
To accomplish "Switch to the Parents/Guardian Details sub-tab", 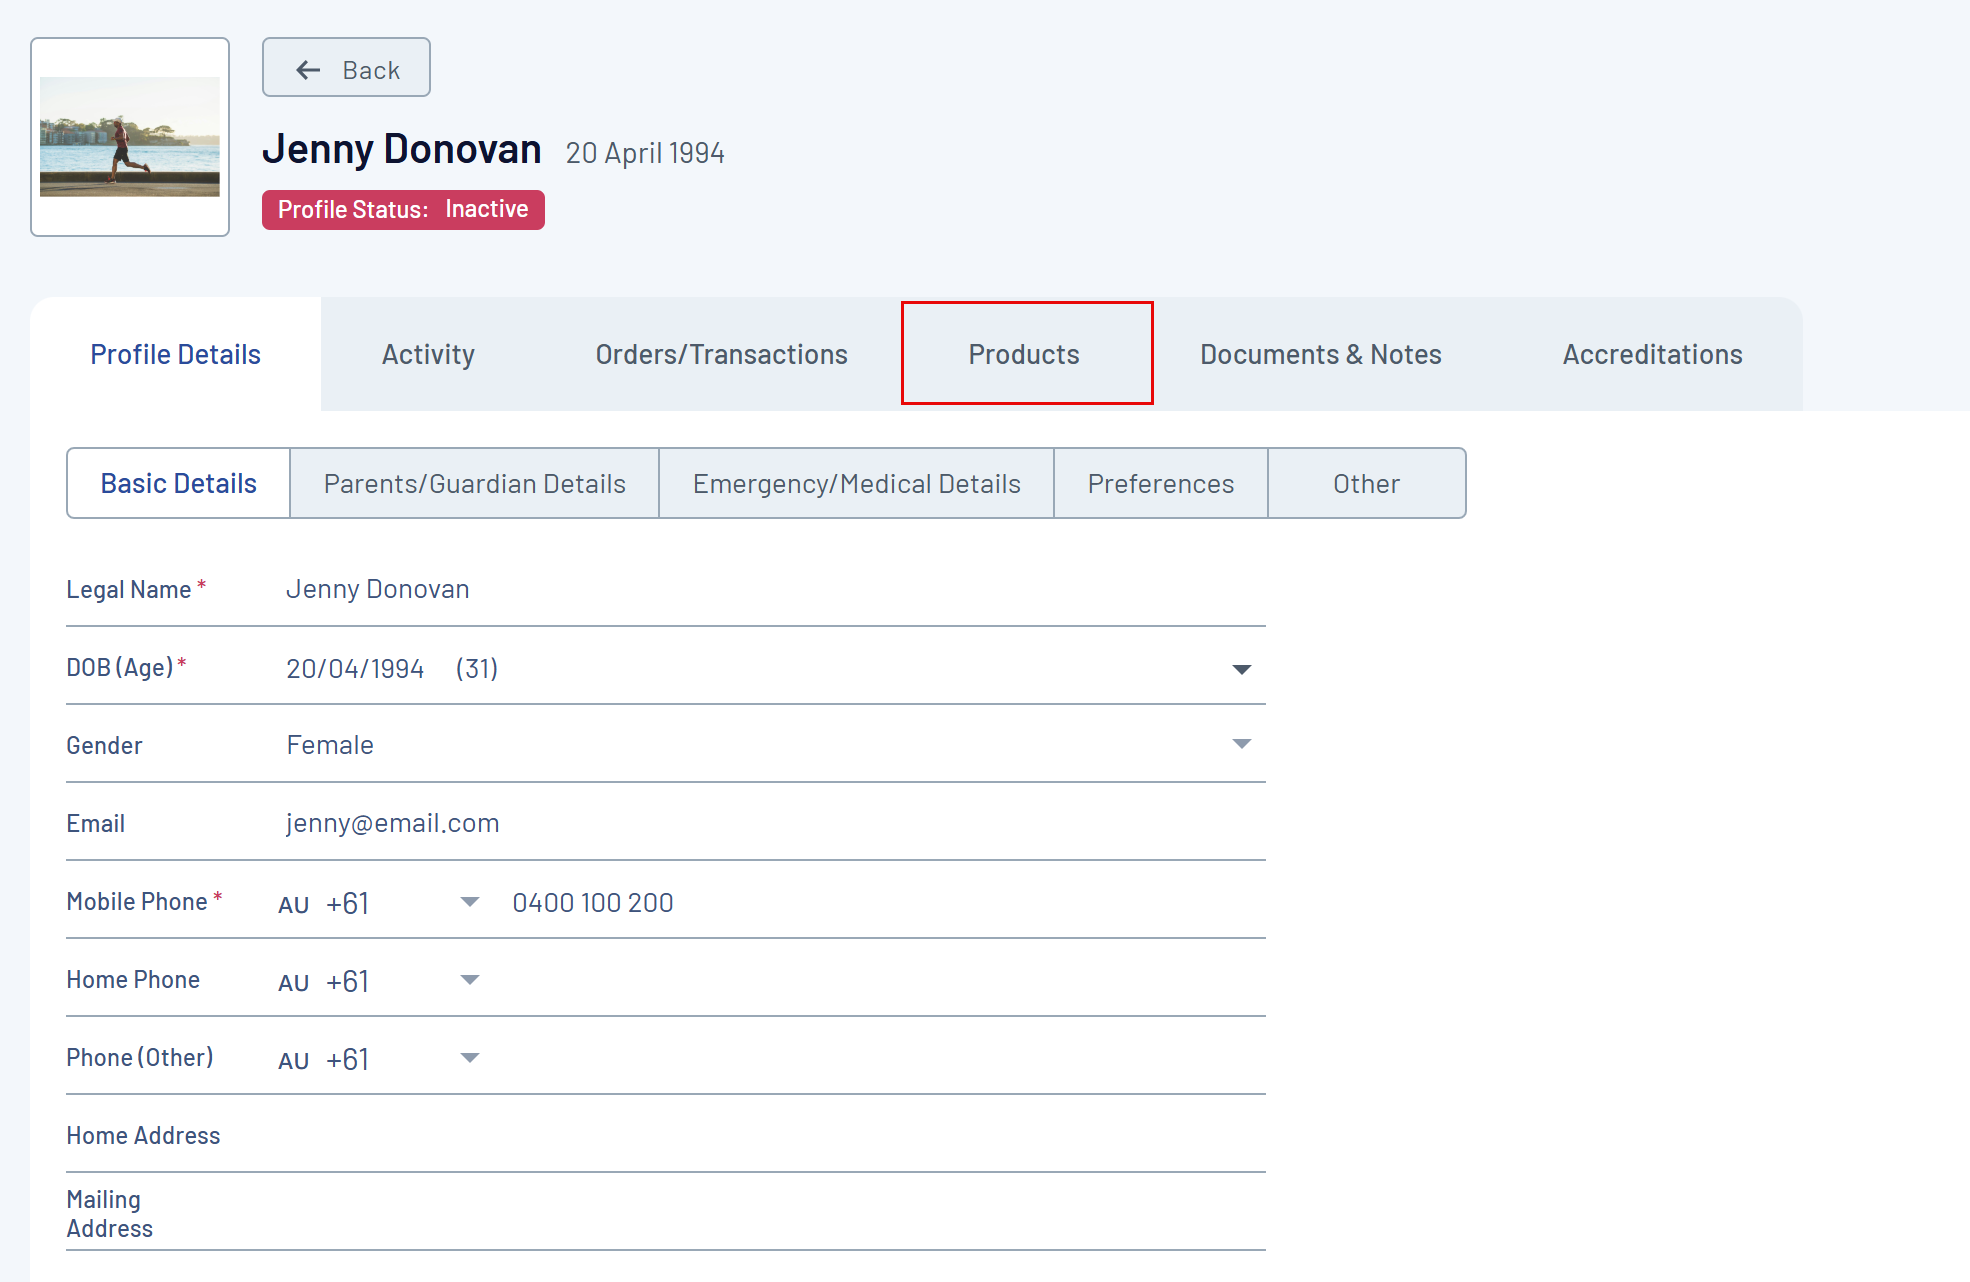I will pos(474,484).
